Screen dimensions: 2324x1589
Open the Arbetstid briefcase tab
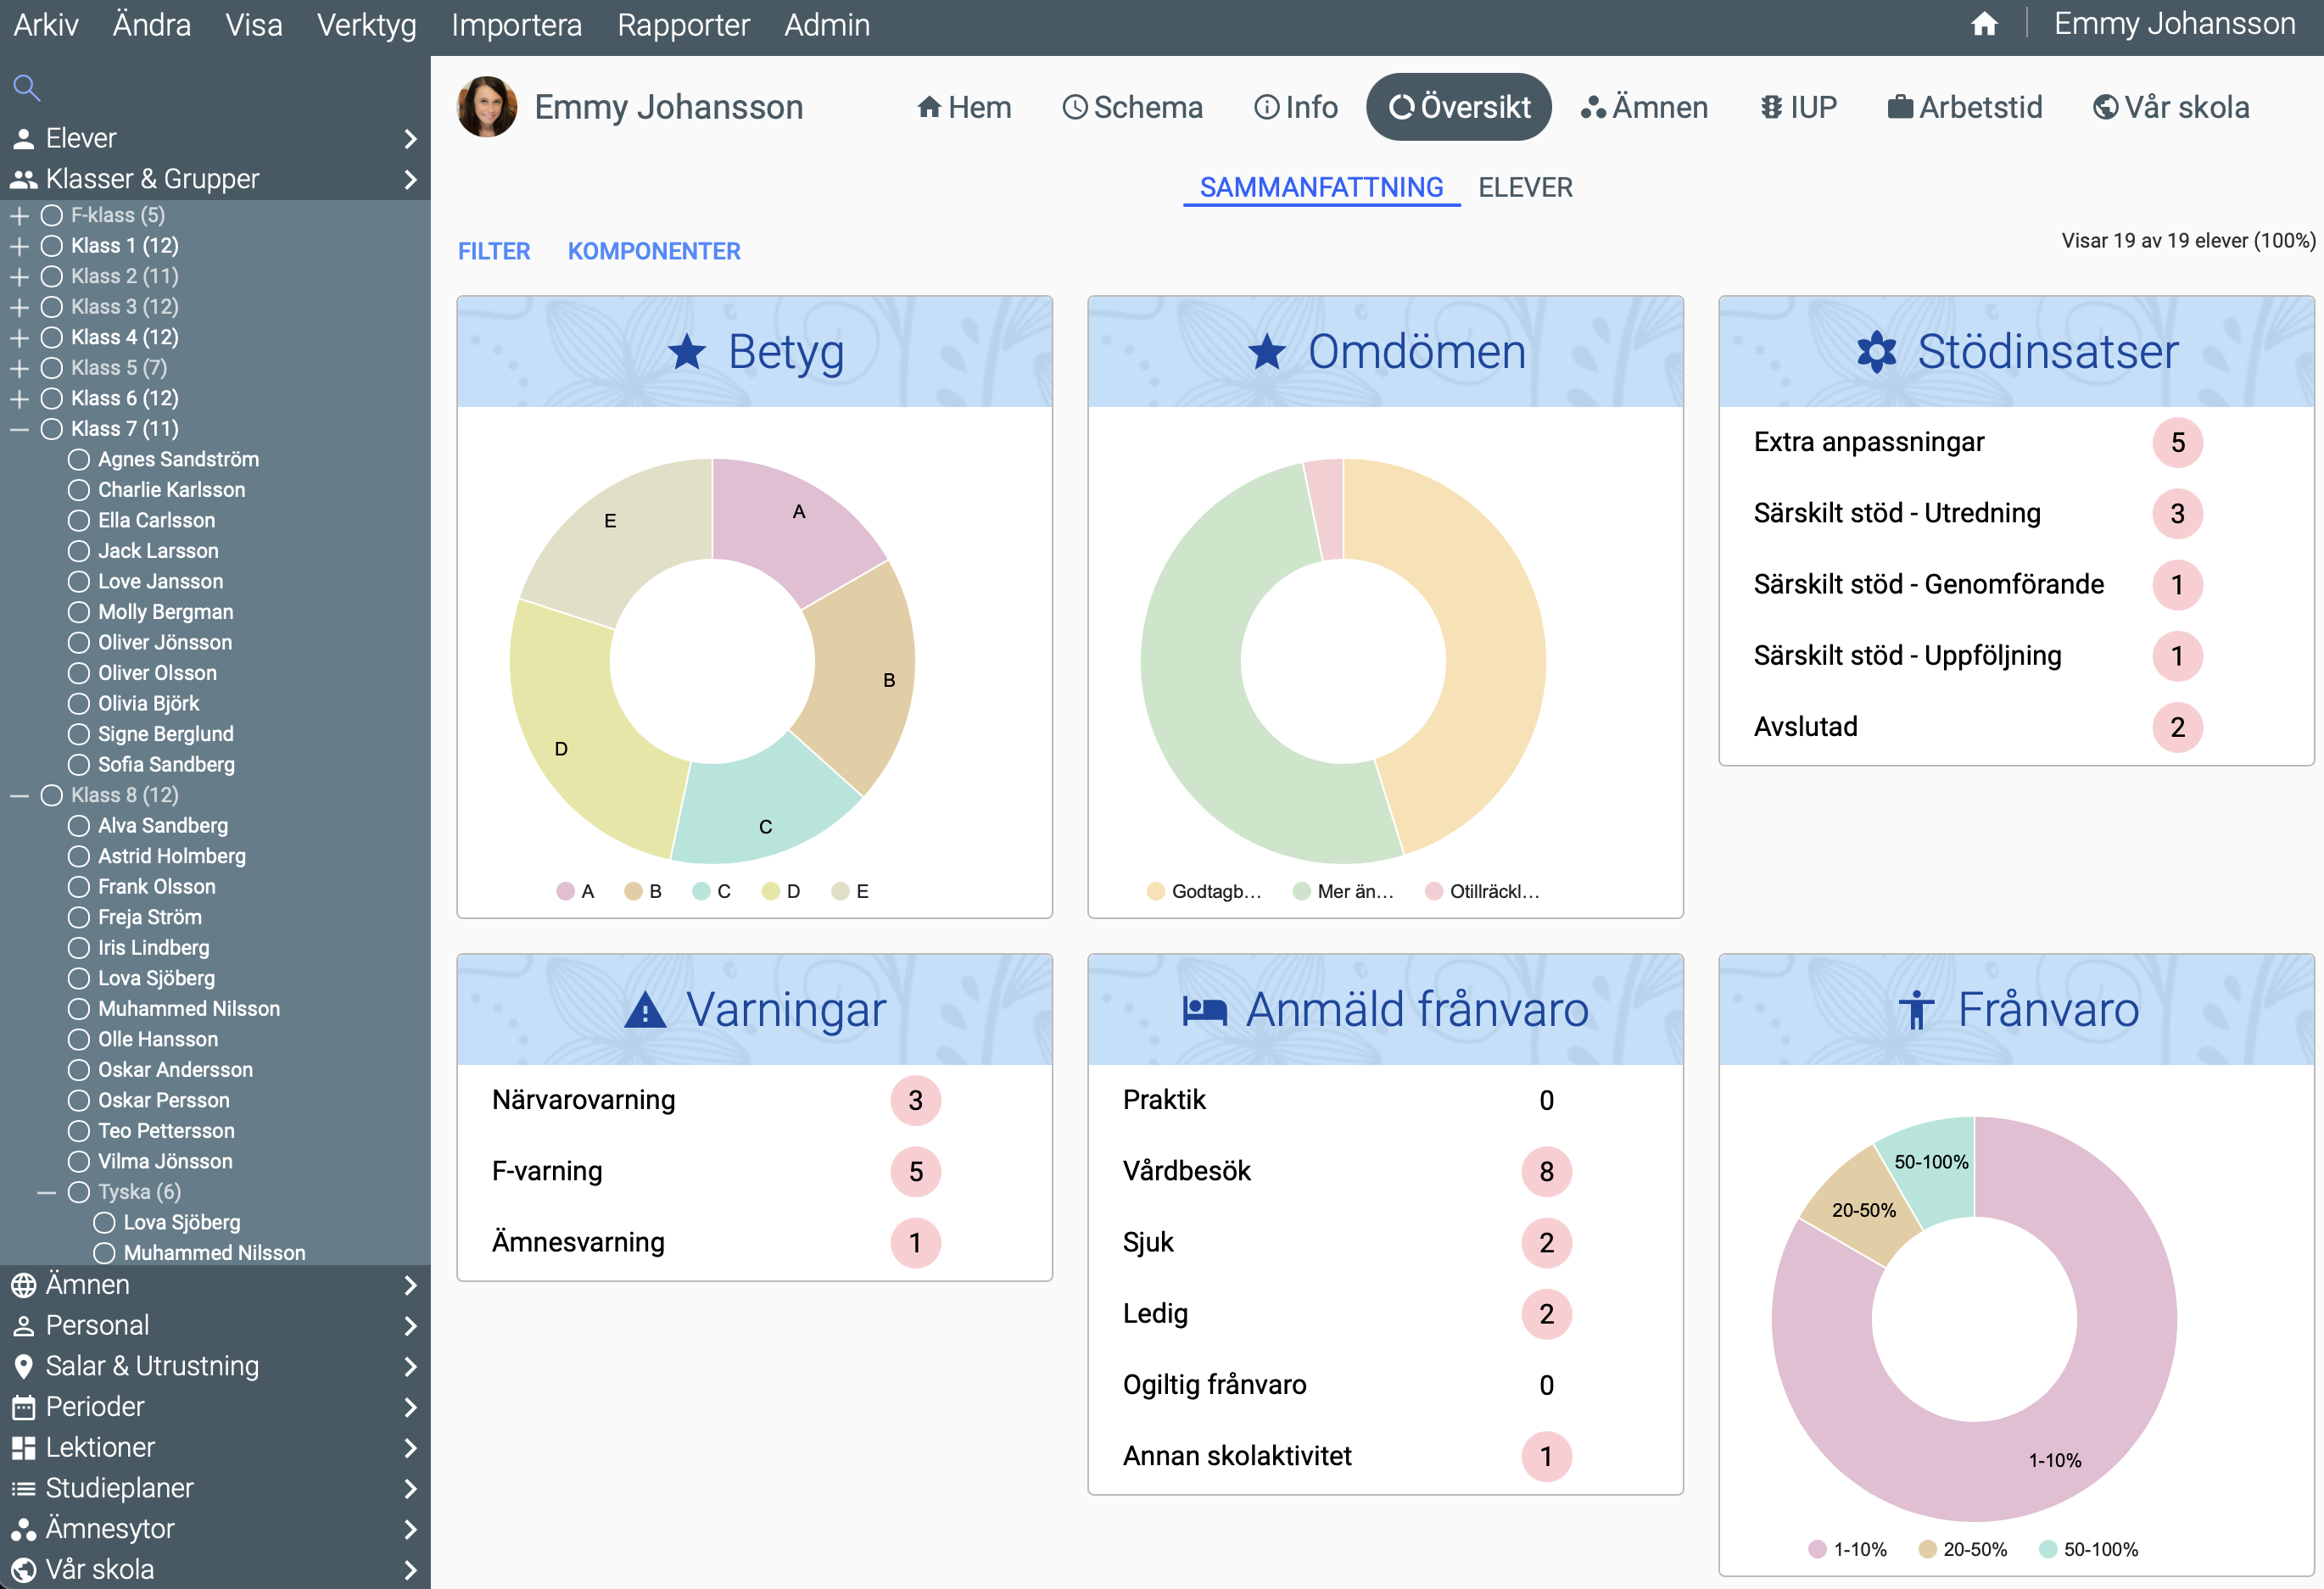[1899, 107]
